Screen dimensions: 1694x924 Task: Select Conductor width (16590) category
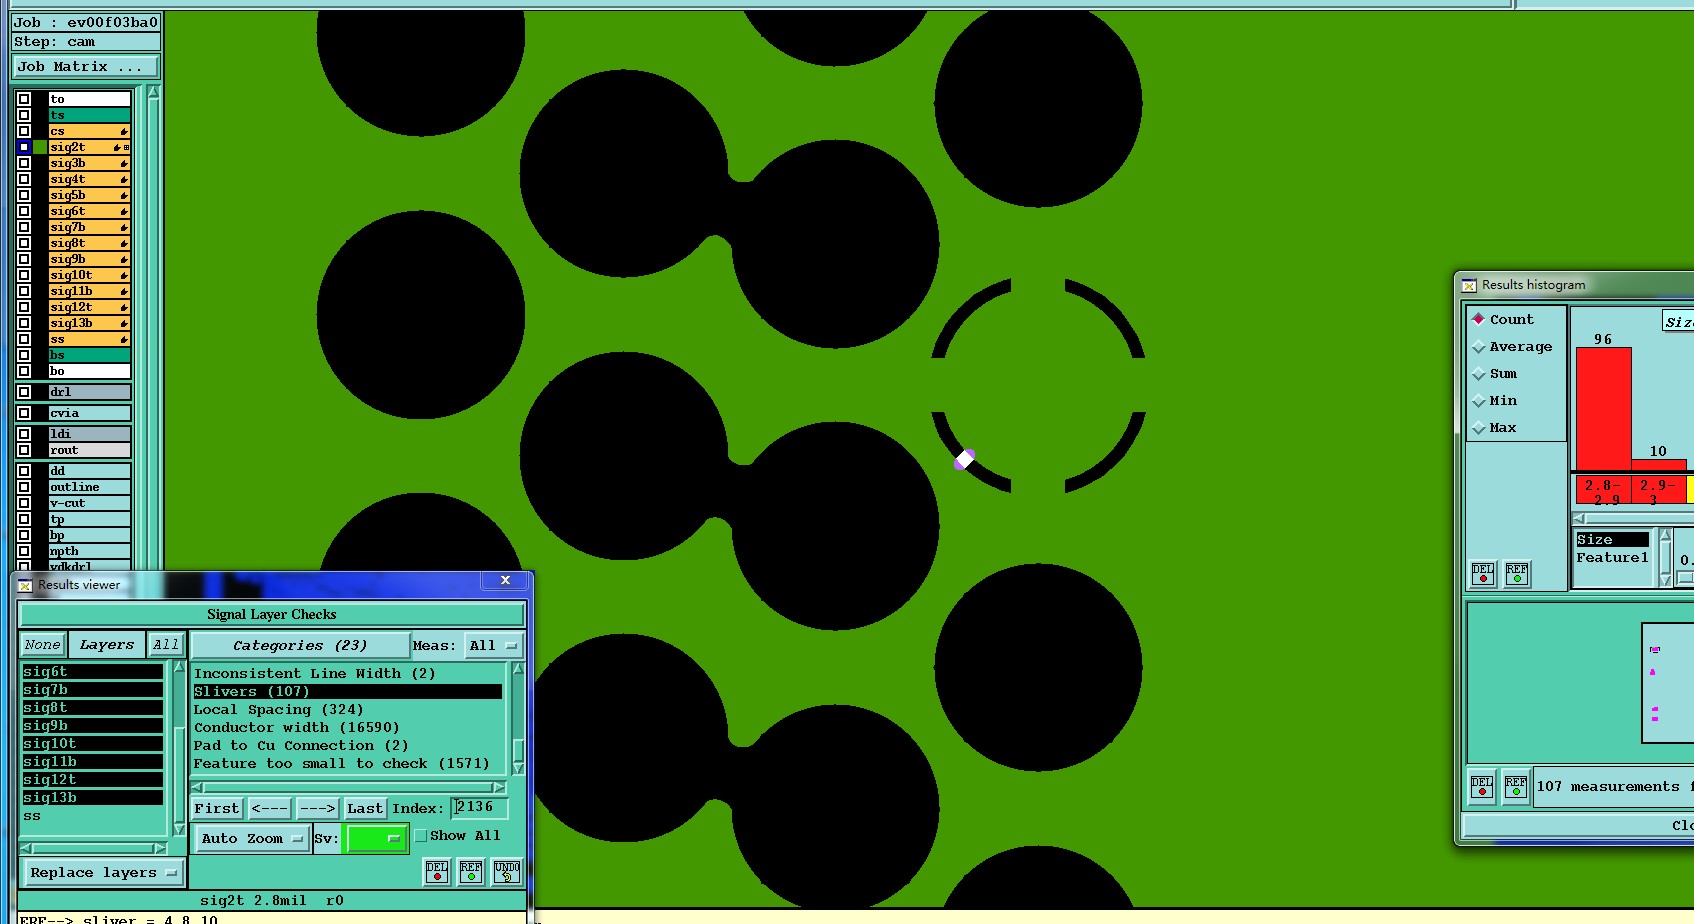pyautogui.click(x=347, y=728)
